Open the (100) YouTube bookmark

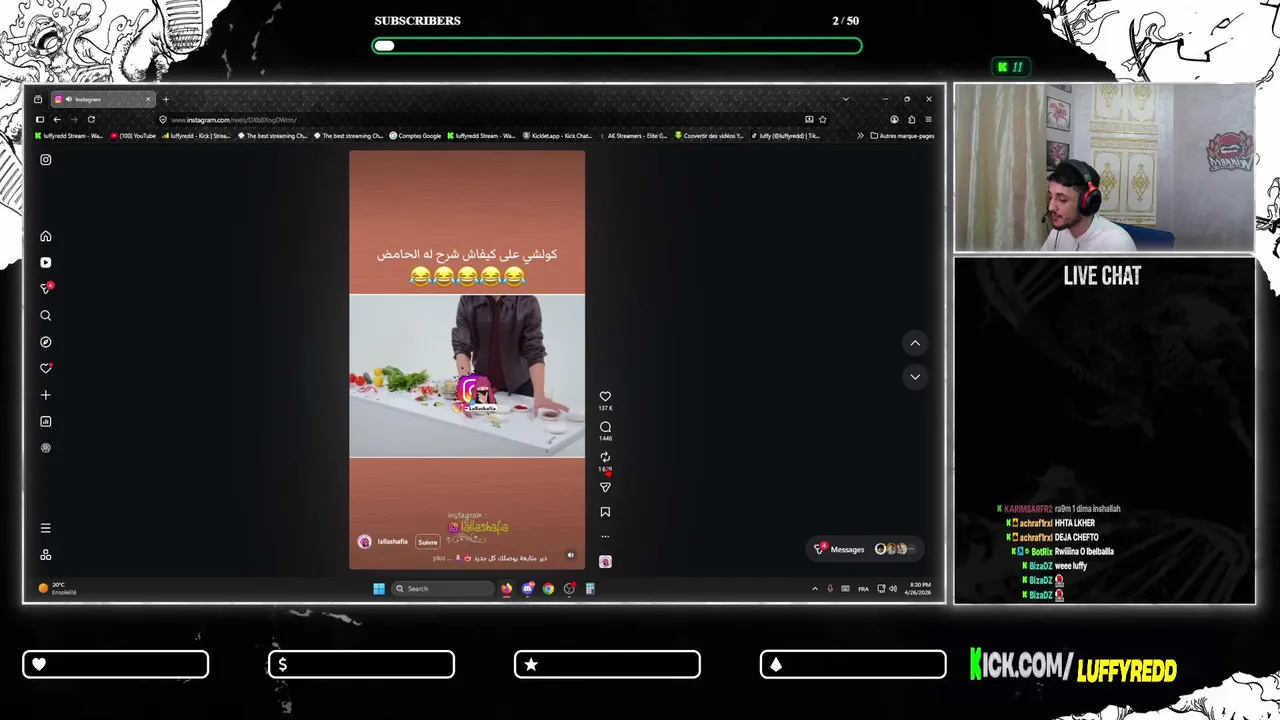coord(133,136)
